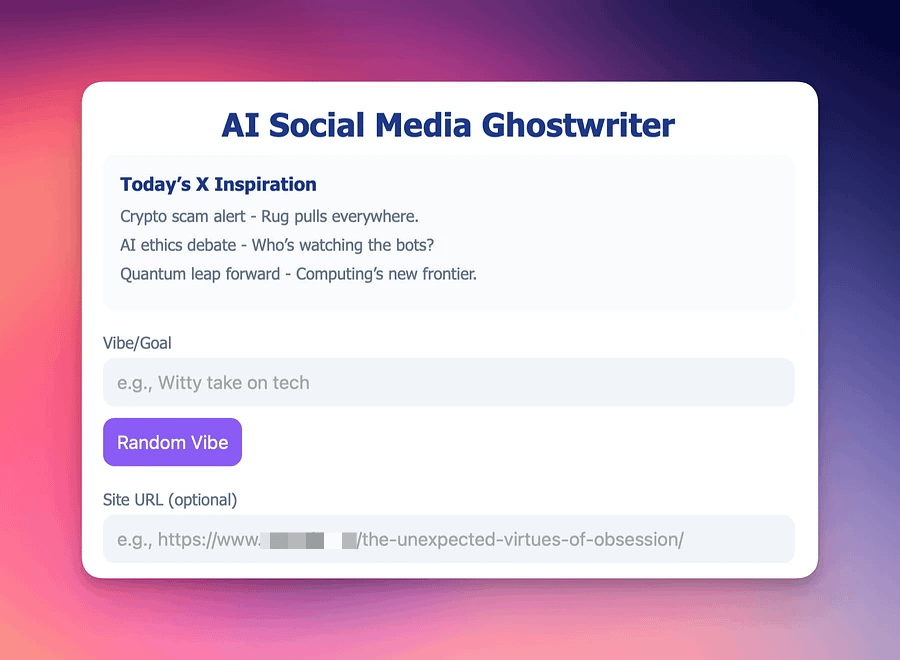Click 'Crypto scam alert - Rug pulls everywhere.' line
This screenshot has height=660, width=900.
click(269, 216)
